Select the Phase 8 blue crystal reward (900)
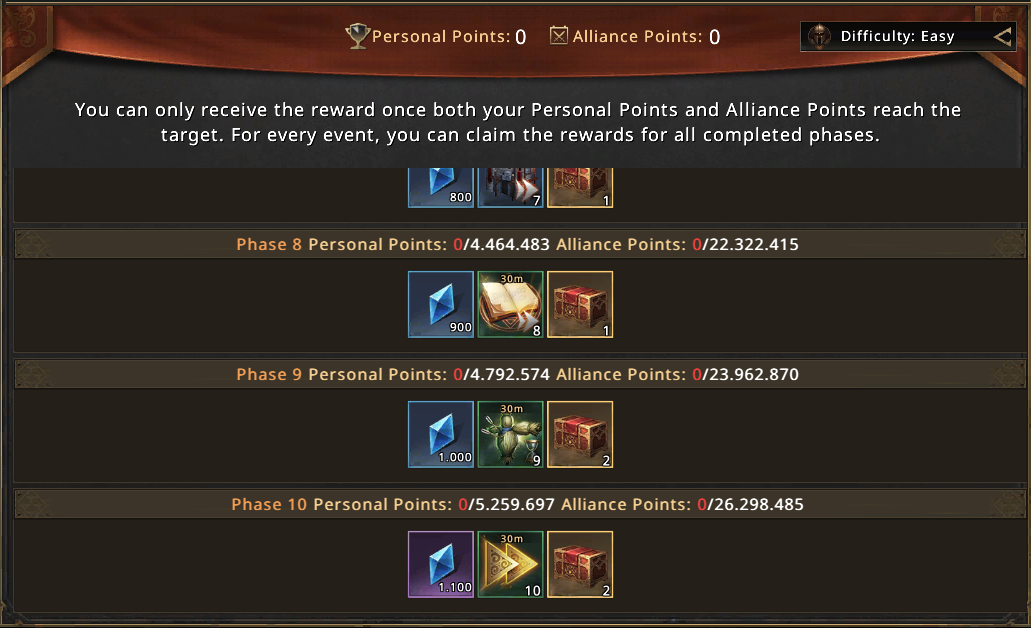Image resolution: width=1031 pixels, height=628 pixels. pos(441,304)
